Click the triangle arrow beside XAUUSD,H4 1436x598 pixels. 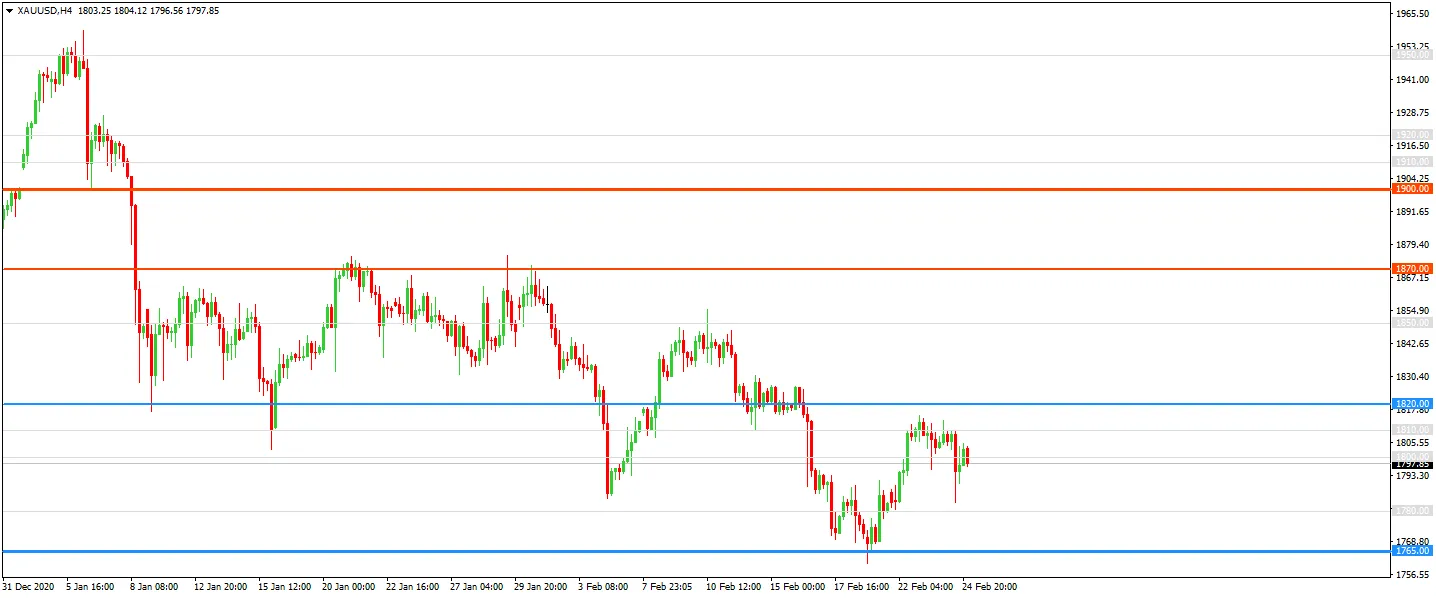point(9,10)
